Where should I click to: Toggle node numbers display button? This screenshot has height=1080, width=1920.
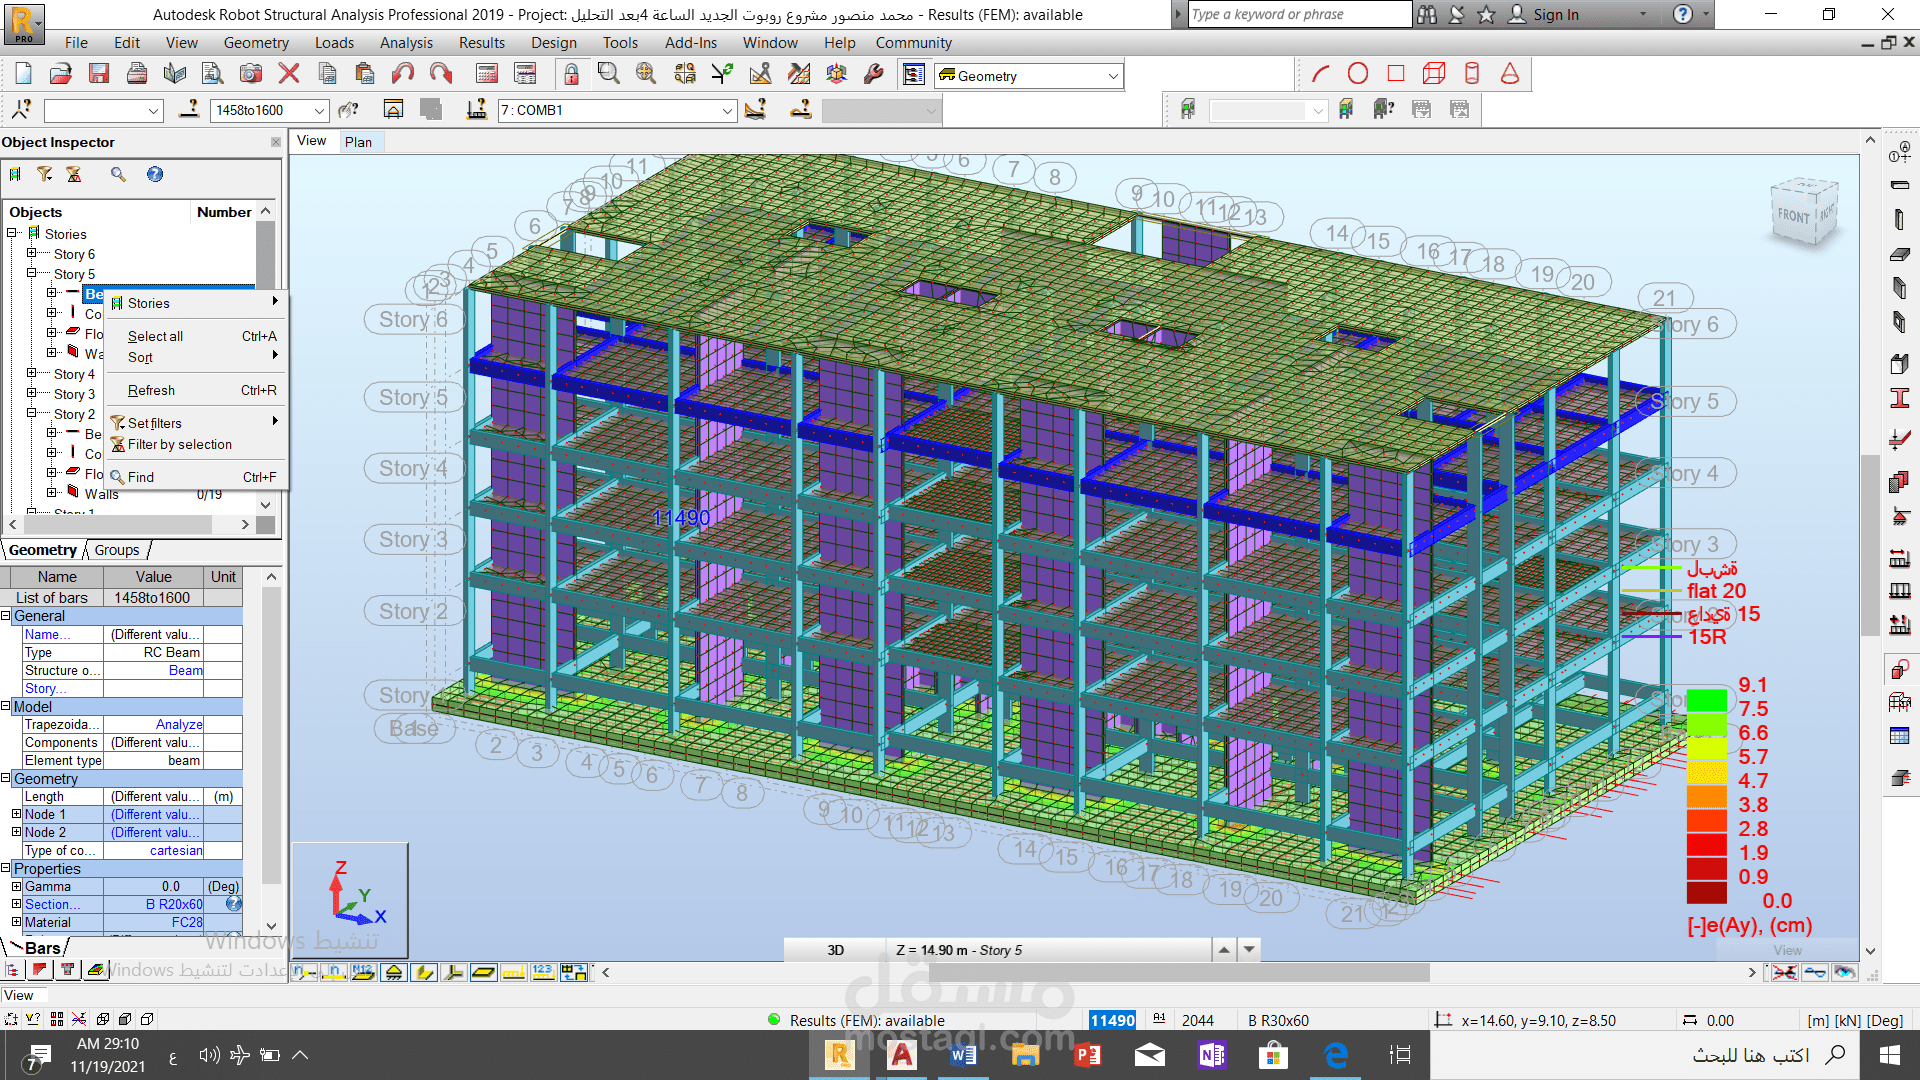[x=305, y=972]
